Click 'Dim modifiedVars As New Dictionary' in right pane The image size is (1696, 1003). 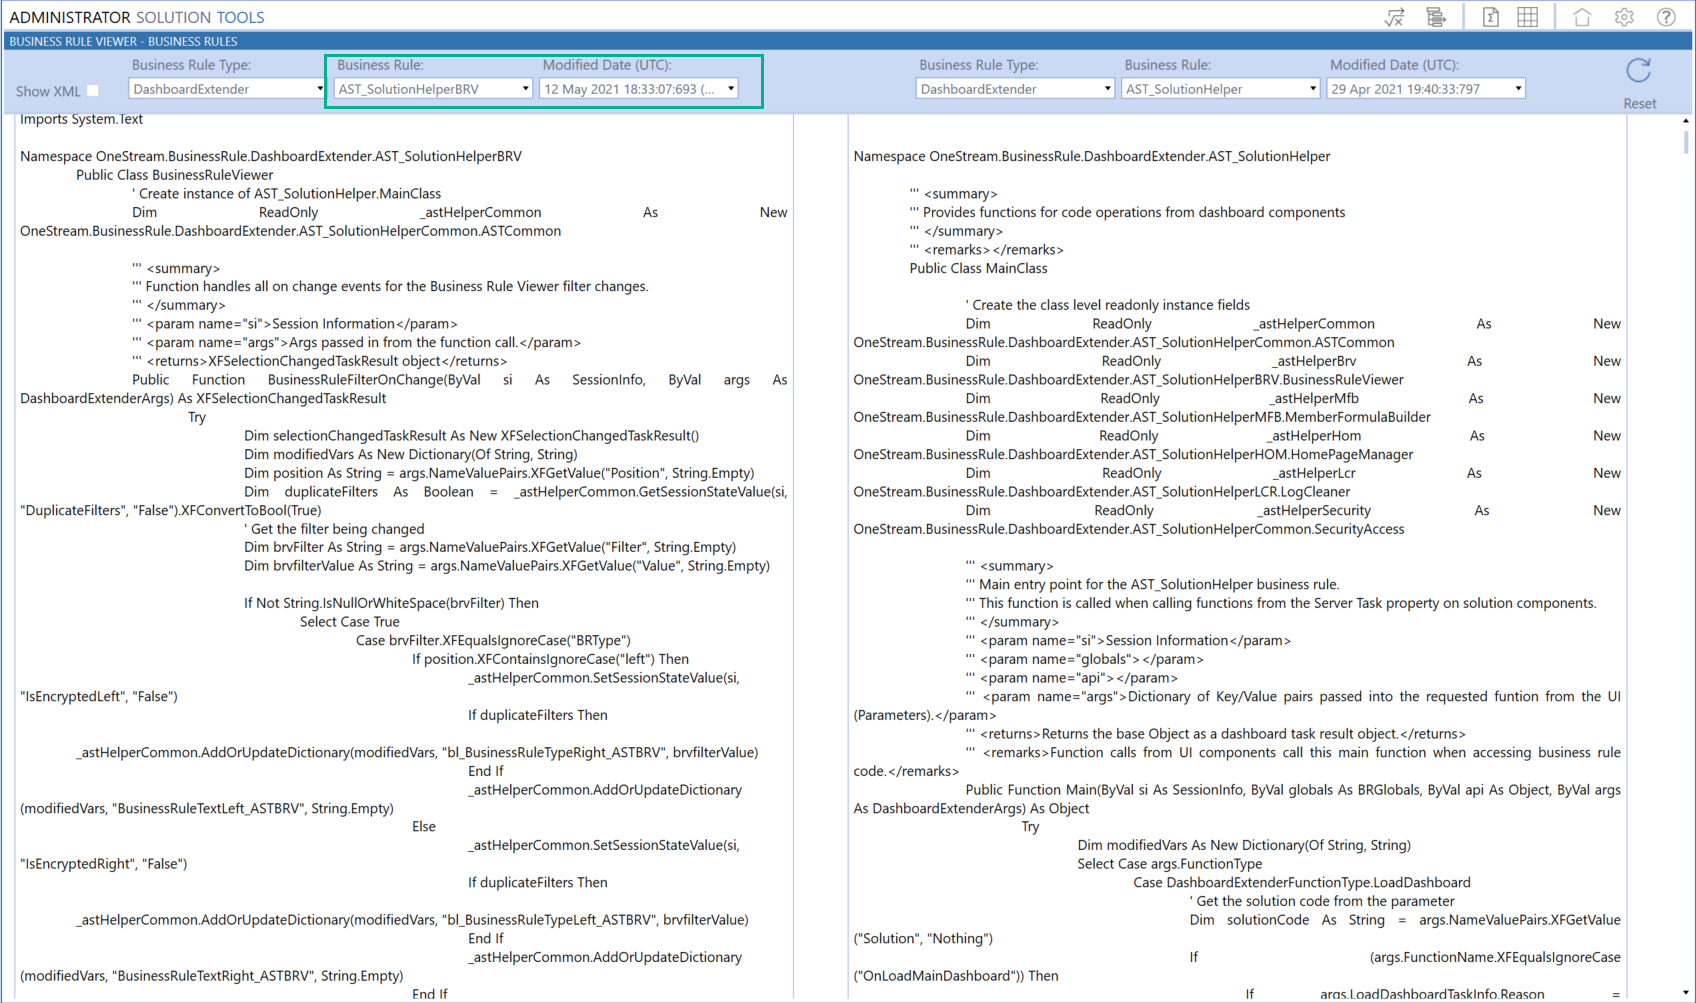point(1245,845)
